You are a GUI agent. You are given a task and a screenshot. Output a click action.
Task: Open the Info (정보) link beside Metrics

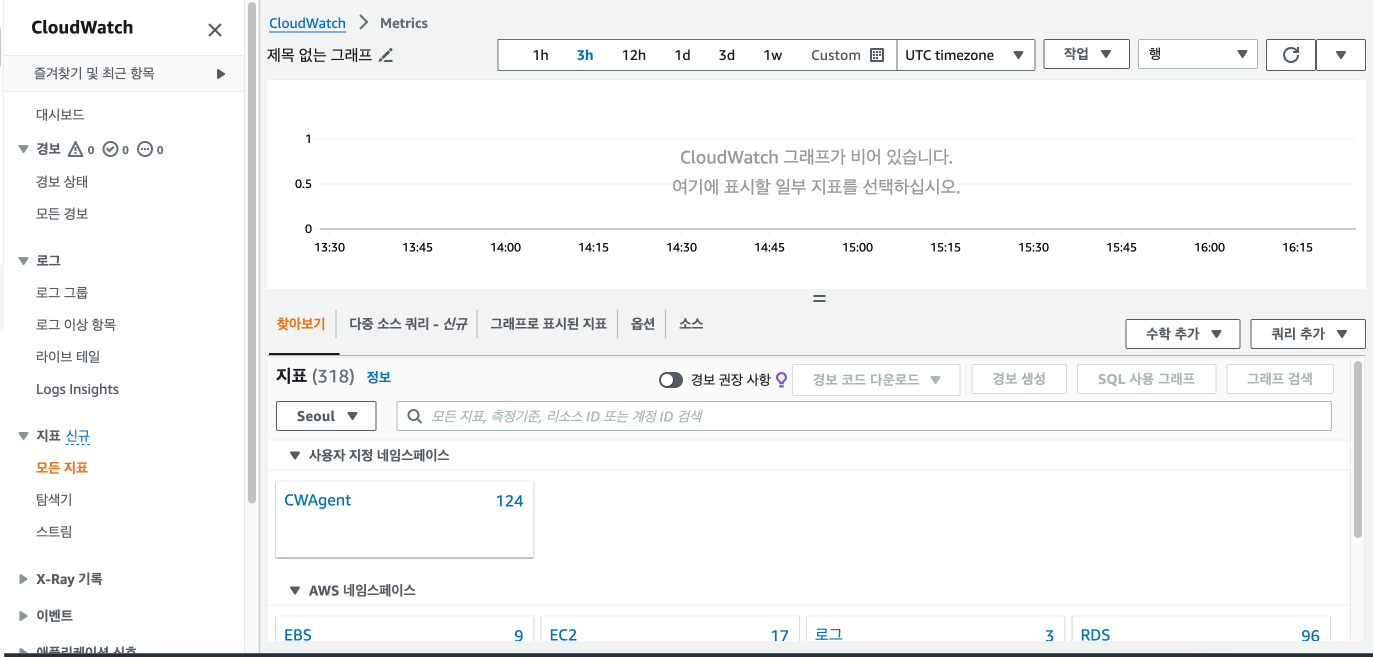tap(378, 378)
